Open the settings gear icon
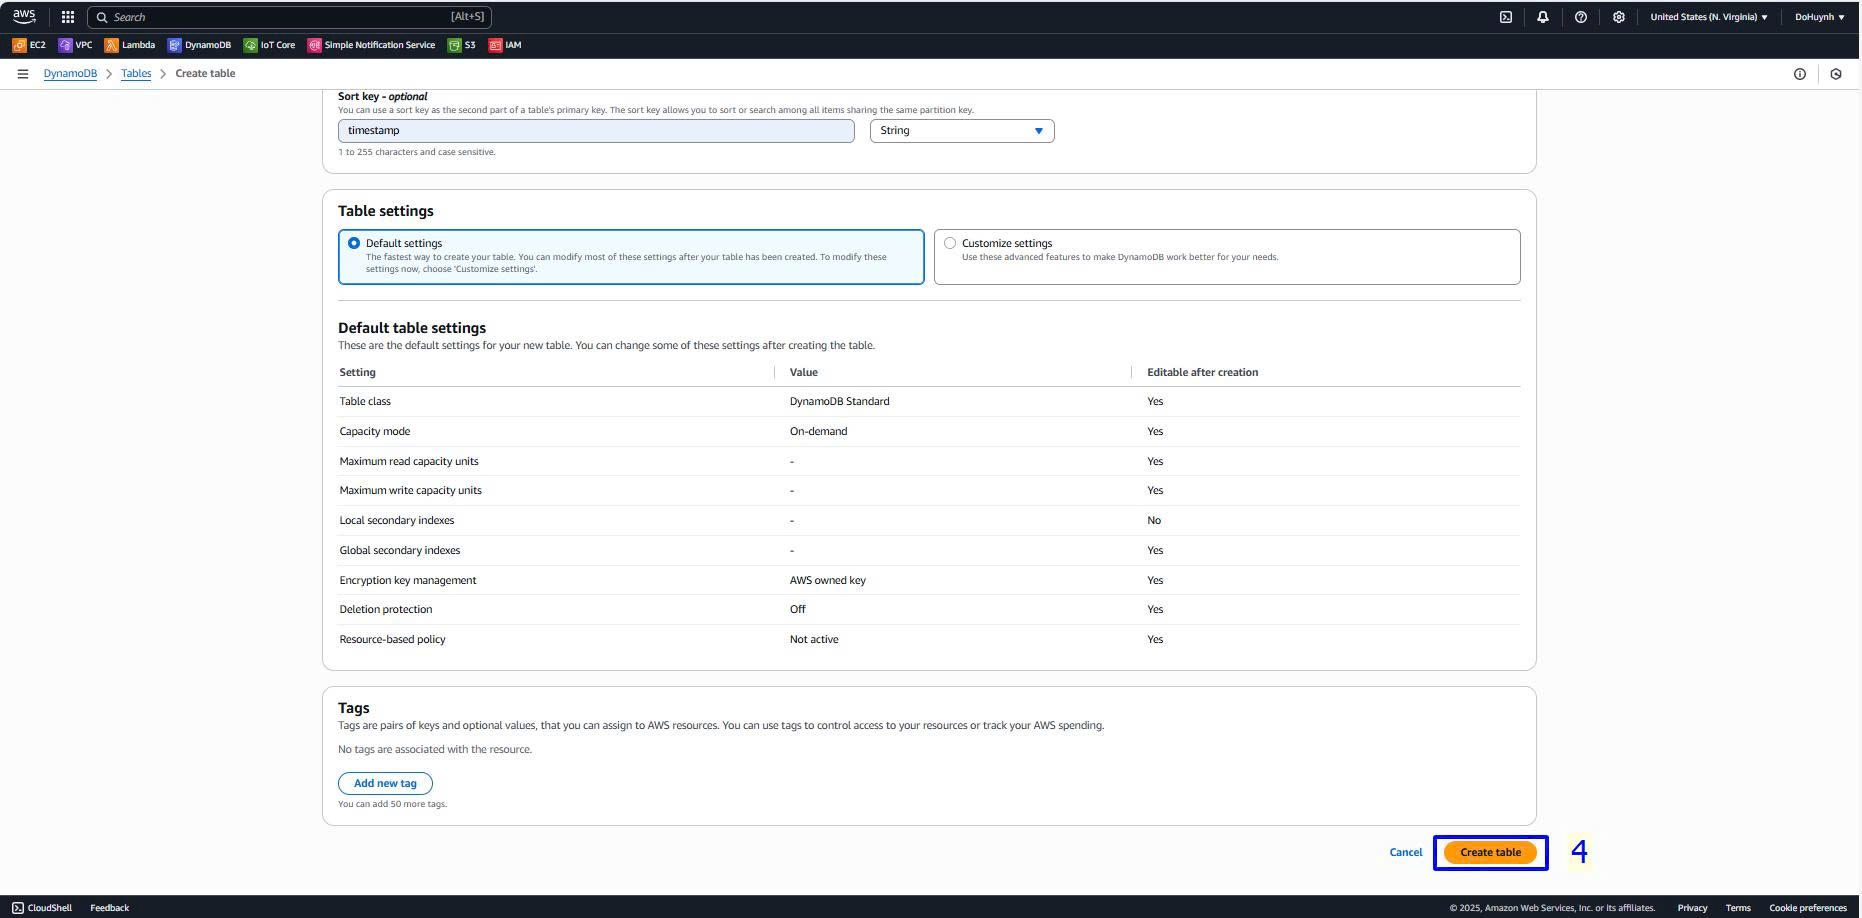Screen dimensions: 1862x918 tap(1618, 17)
